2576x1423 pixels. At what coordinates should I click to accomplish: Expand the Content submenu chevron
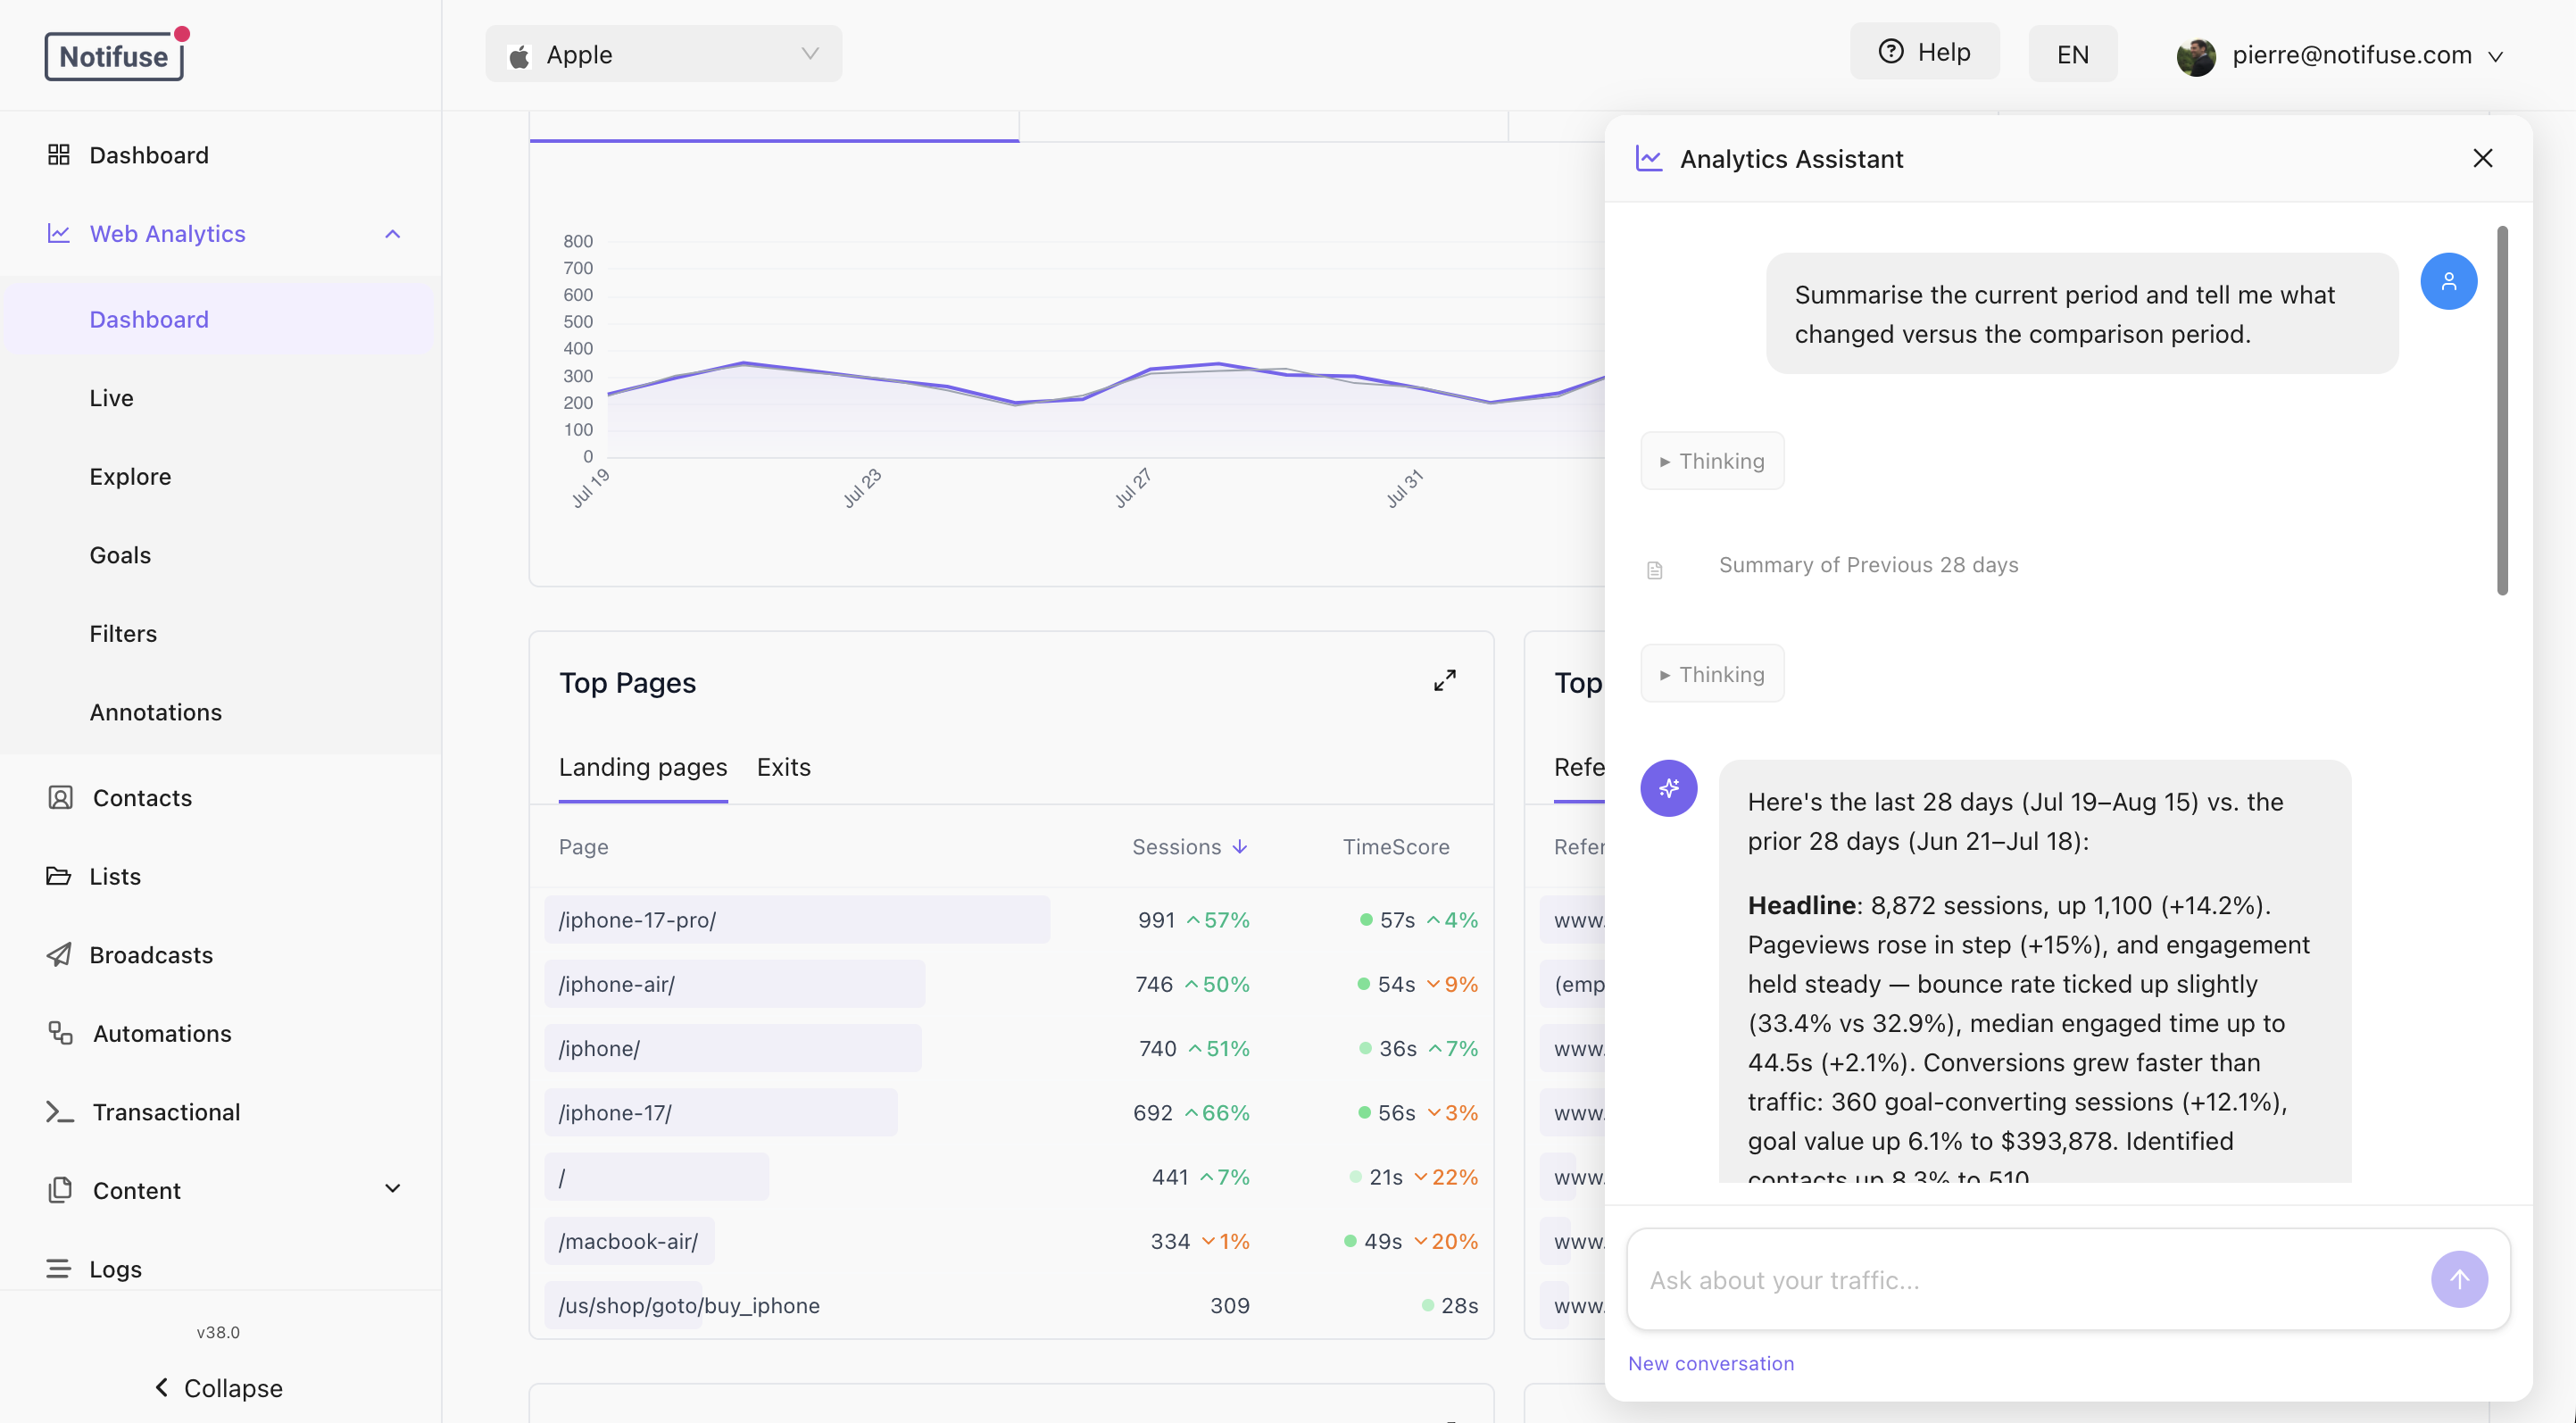click(x=392, y=1189)
